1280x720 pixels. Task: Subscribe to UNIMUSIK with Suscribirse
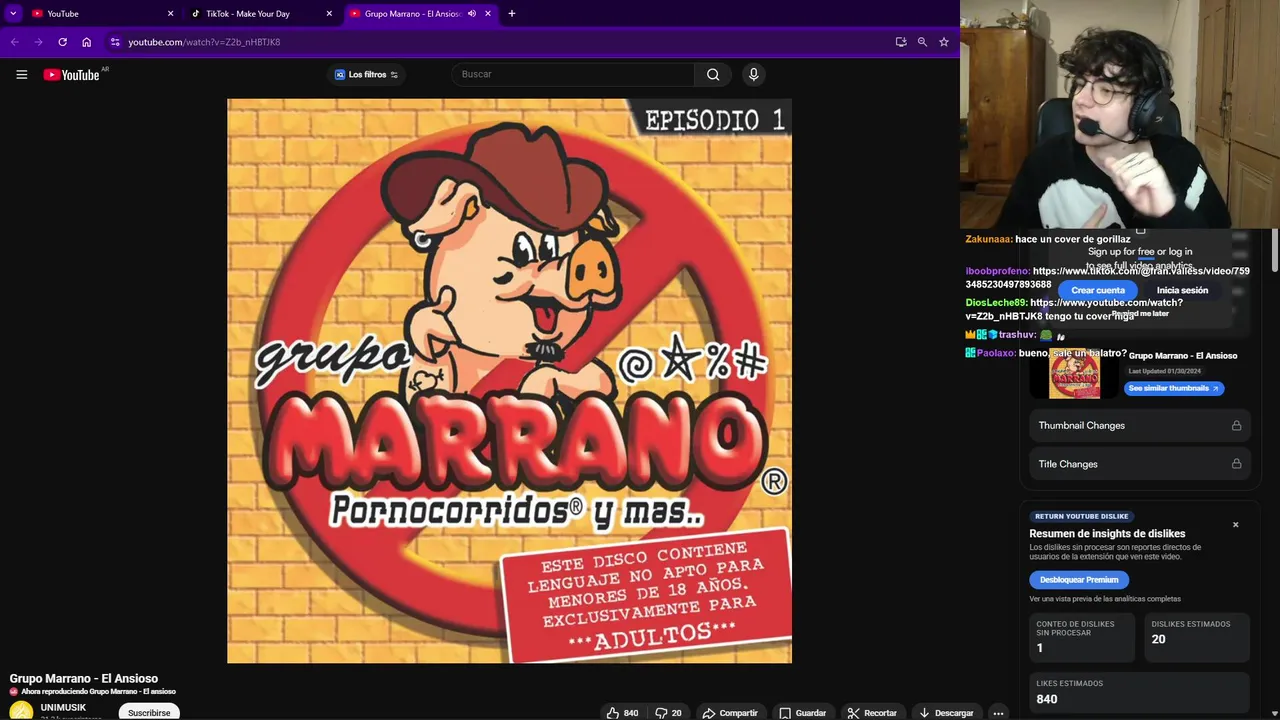click(x=149, y=713)
